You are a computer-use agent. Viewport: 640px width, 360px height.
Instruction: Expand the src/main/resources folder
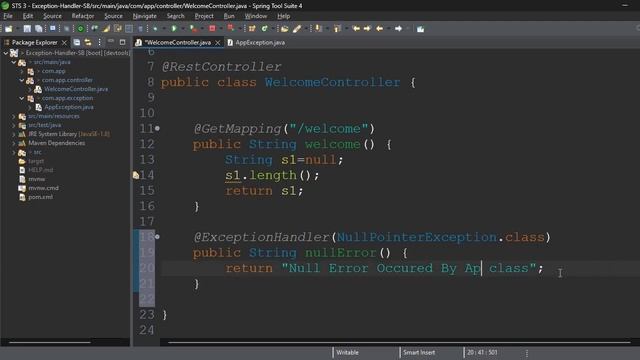click(14, 116)
